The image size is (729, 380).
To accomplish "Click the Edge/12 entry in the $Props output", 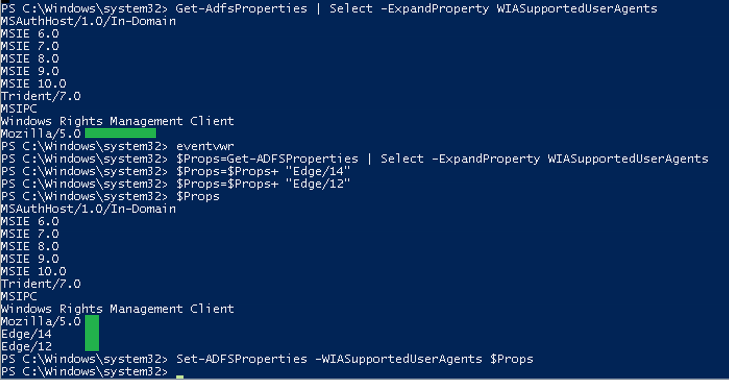I will point(27,347).
